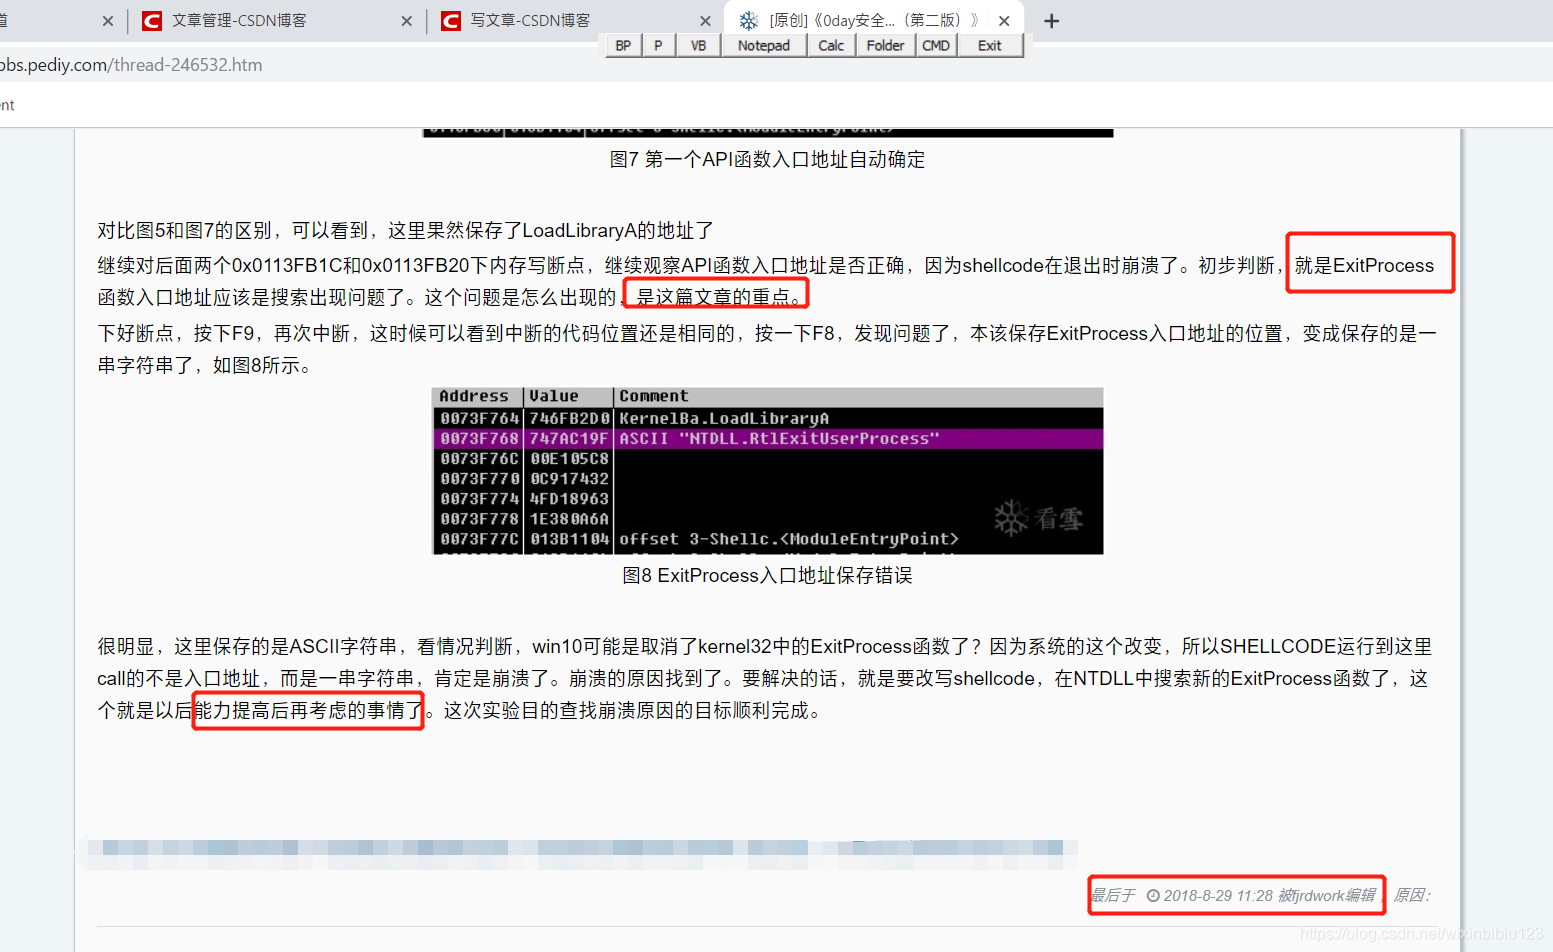1553x952 pixels.
Task: Close the 写文章-CSDN博客 tab
Action: [705, 21]
